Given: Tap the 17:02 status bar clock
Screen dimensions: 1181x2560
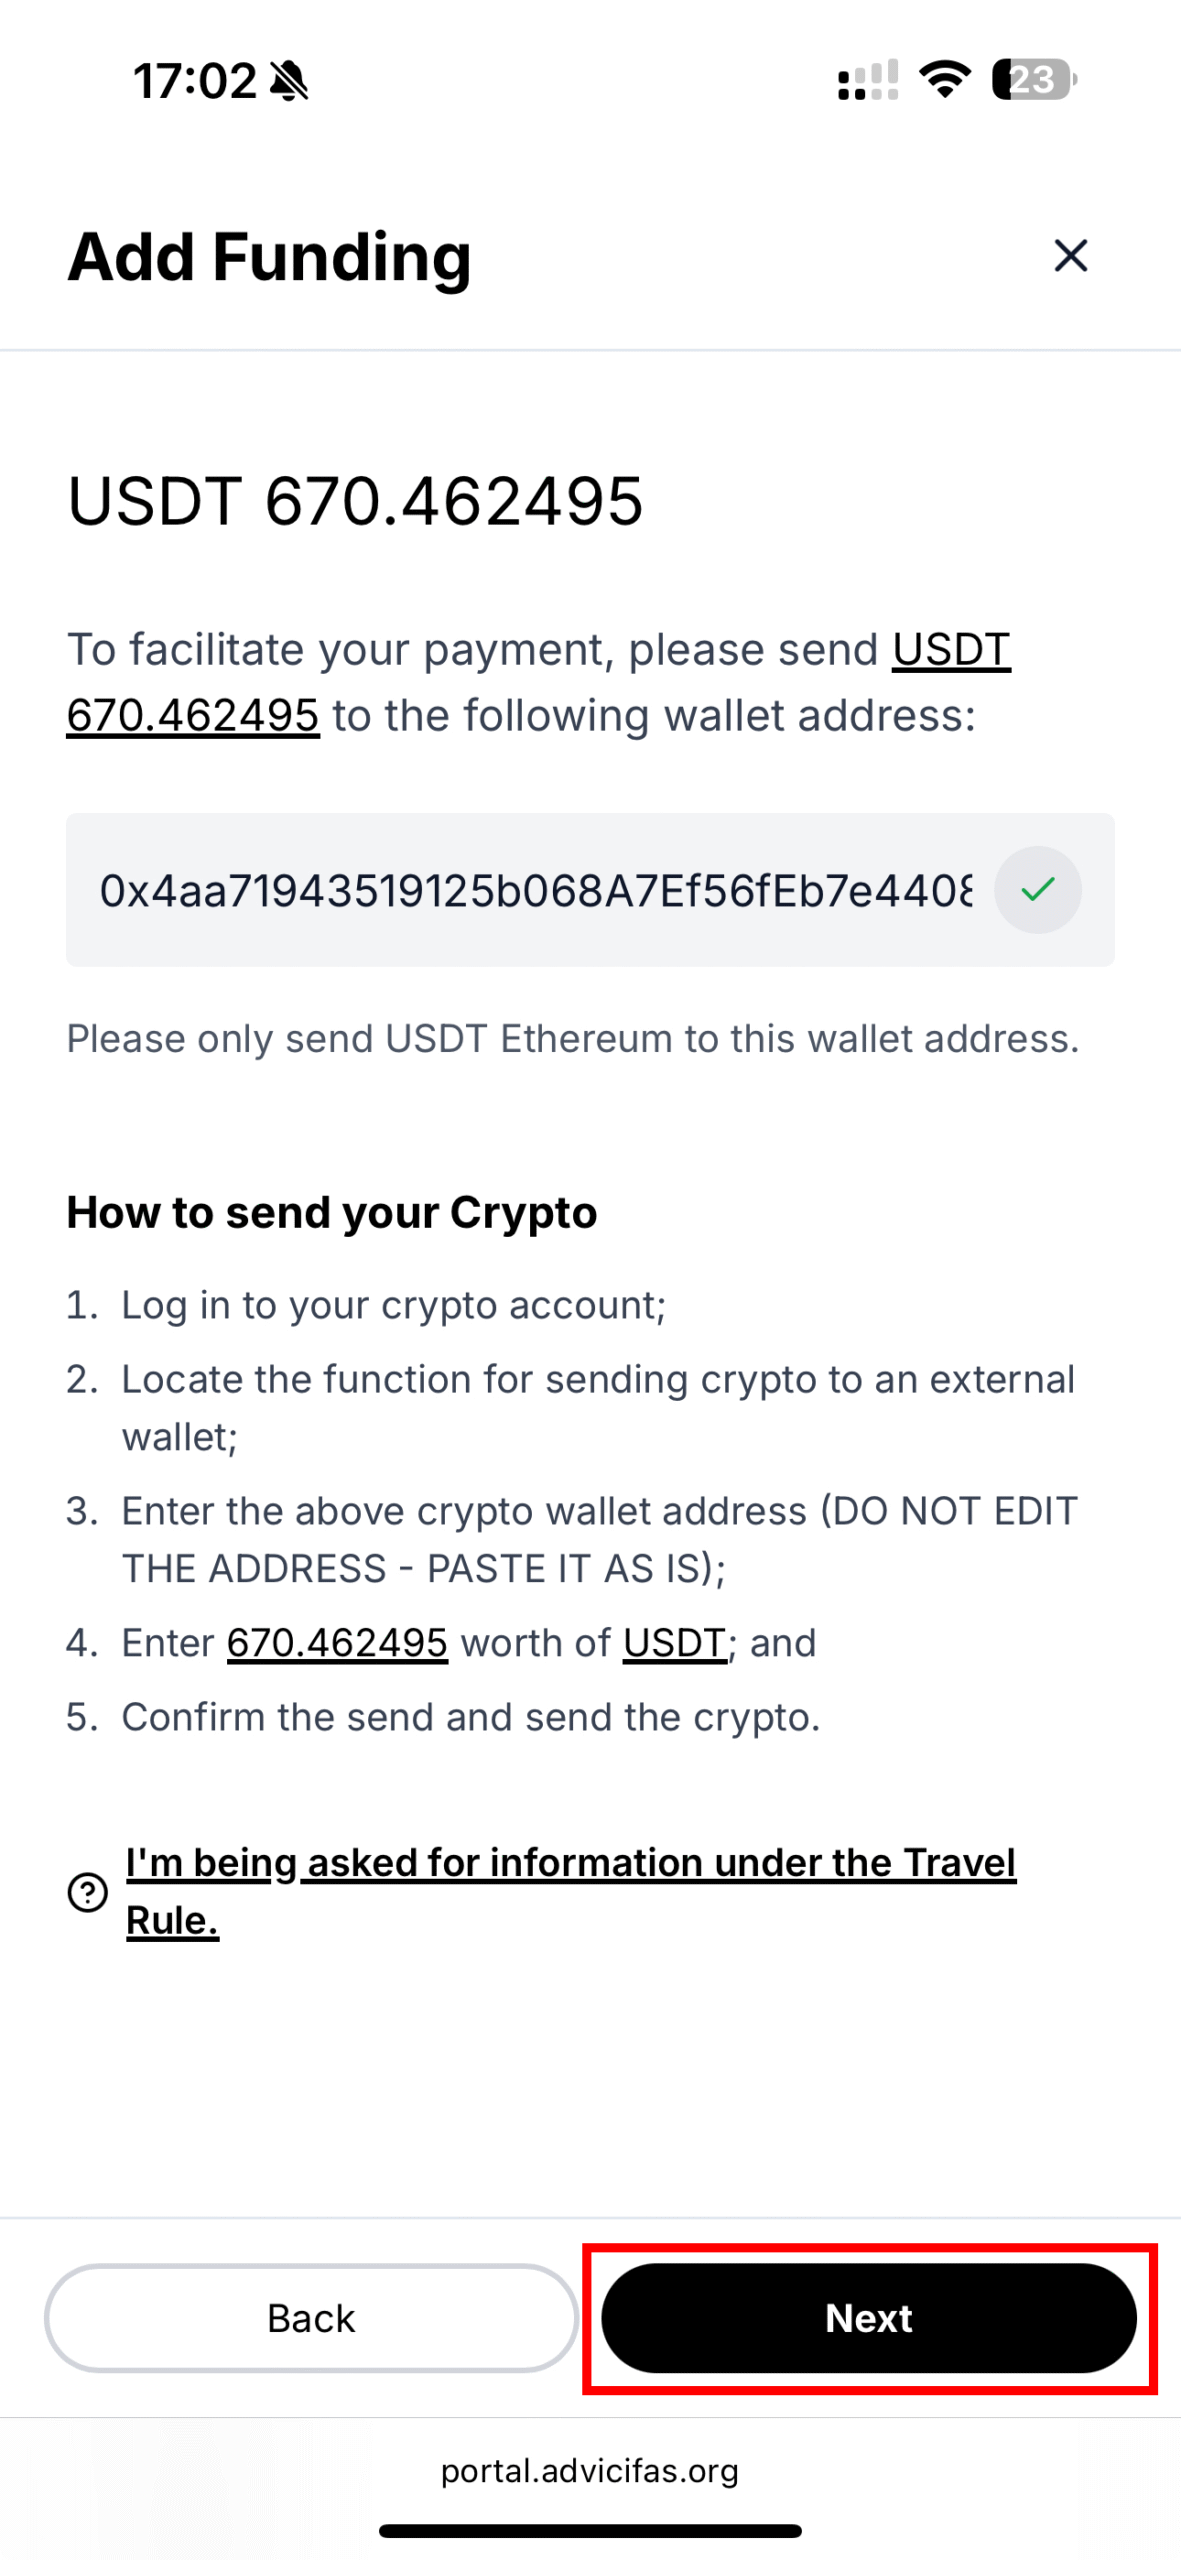Looking at the screenshot, I should pyautogui.click(x=195, y=81).
